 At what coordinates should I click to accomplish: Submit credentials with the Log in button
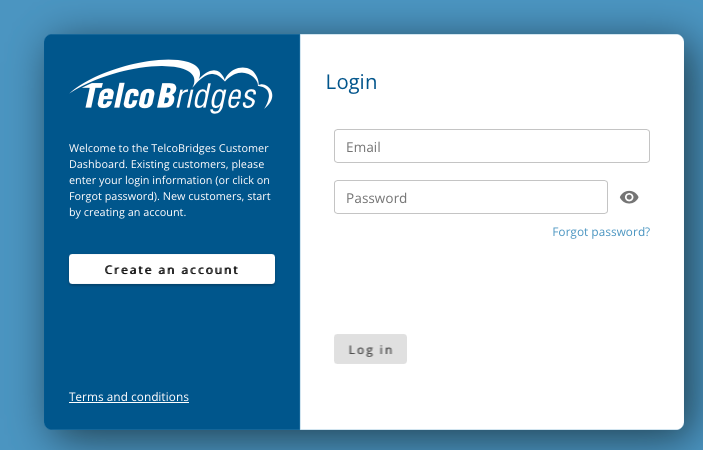(370, 349)
